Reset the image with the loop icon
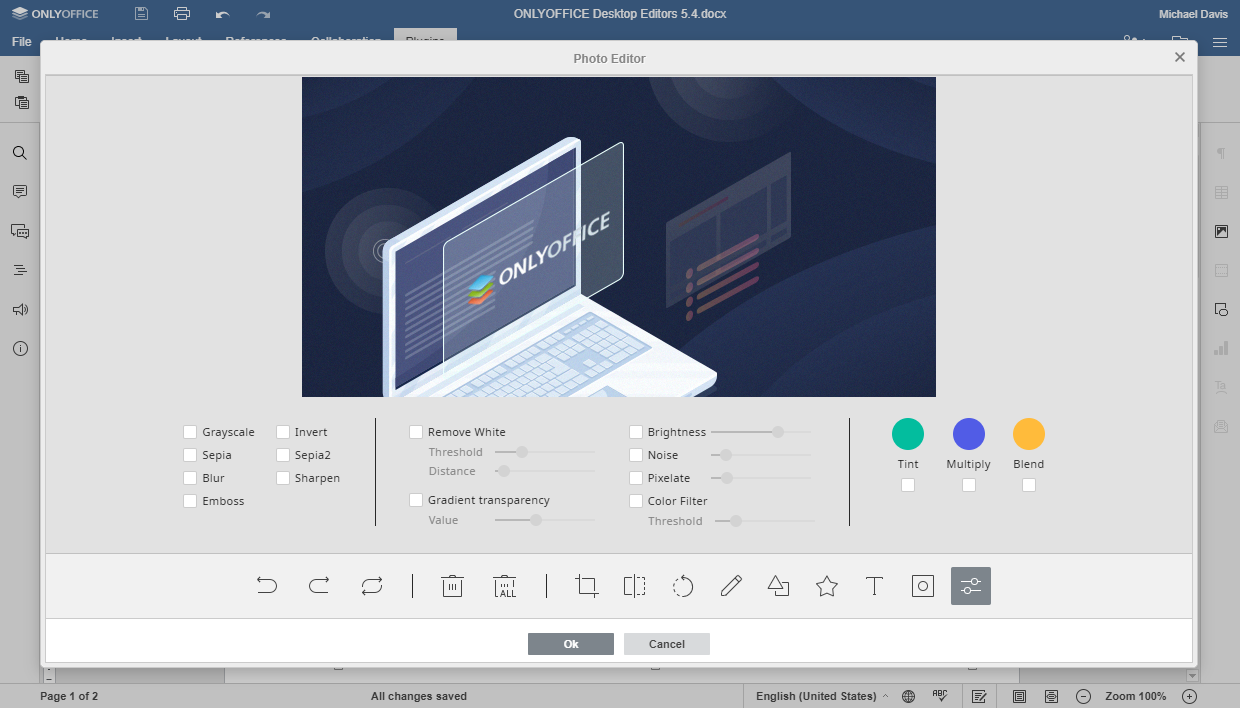Image resolution: width=1240 pixels, height=708 pixels. pos(371,586)
